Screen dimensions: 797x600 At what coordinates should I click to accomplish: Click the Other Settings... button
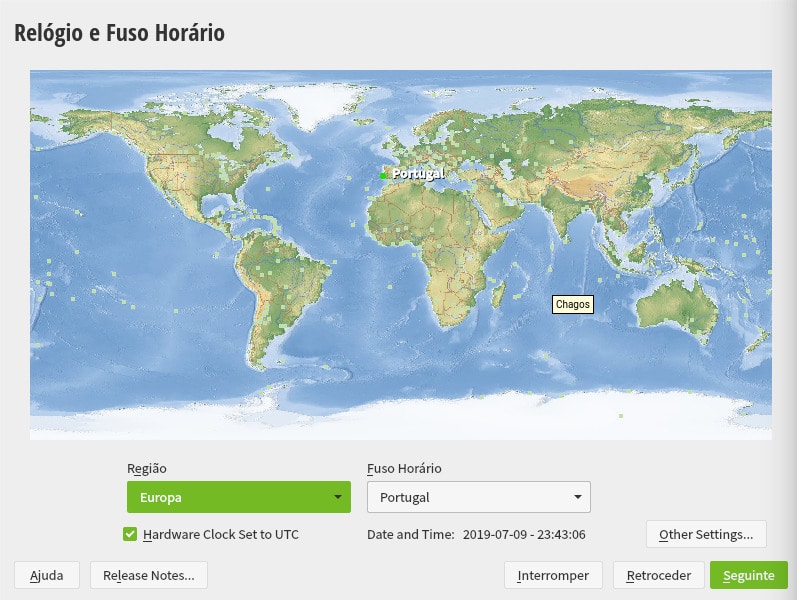[x=706, y=534]
